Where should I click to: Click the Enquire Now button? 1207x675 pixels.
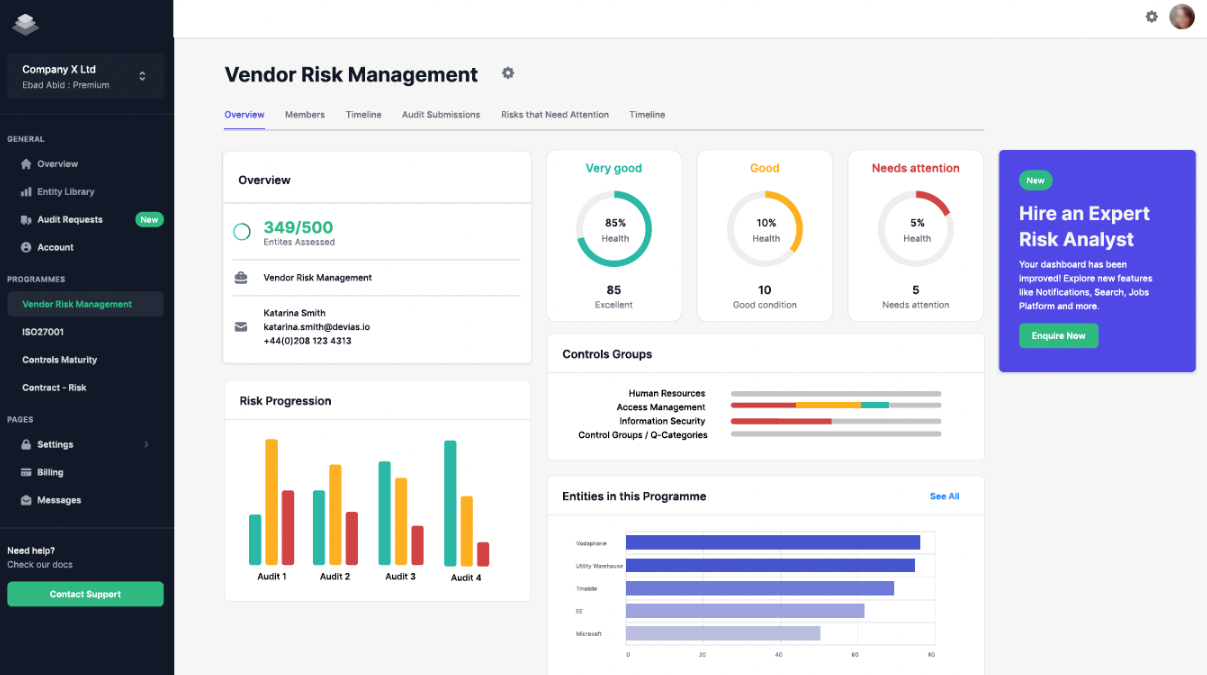click(x=1058, y=336)
